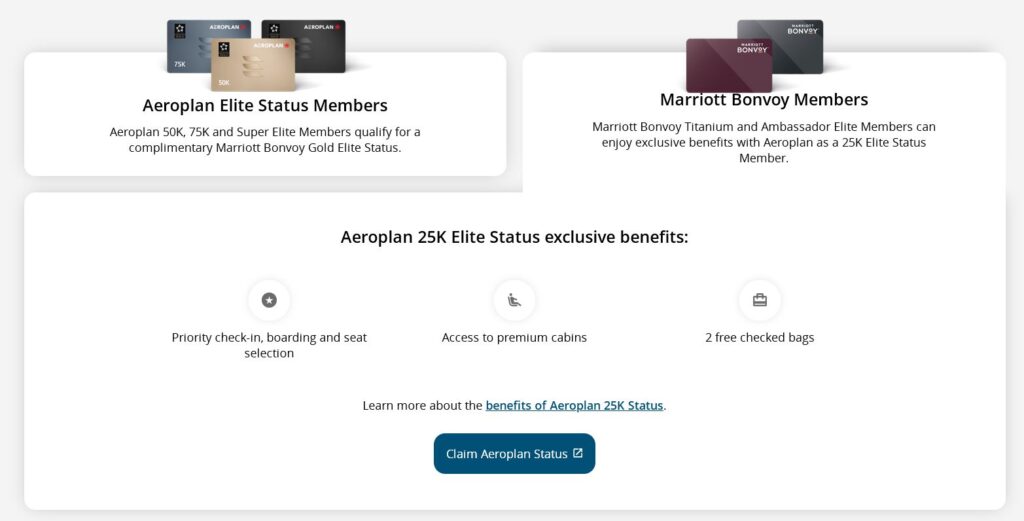Click the Priority check-in, boarding and seat selection text
The width and height of the screenshot is (1024, 521).
point(269,345)
